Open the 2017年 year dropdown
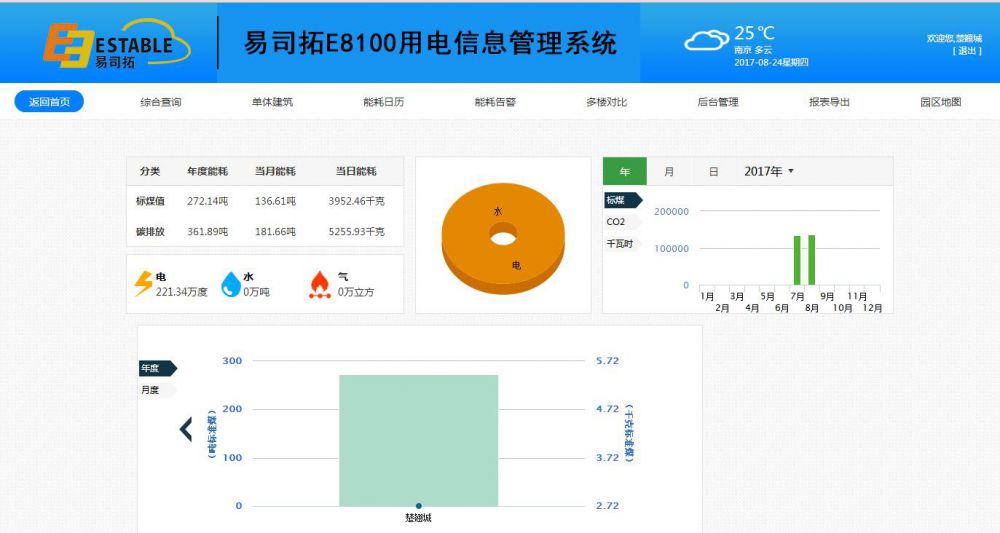The height and width of the screenshot is (533, 1000). point(768,172)
